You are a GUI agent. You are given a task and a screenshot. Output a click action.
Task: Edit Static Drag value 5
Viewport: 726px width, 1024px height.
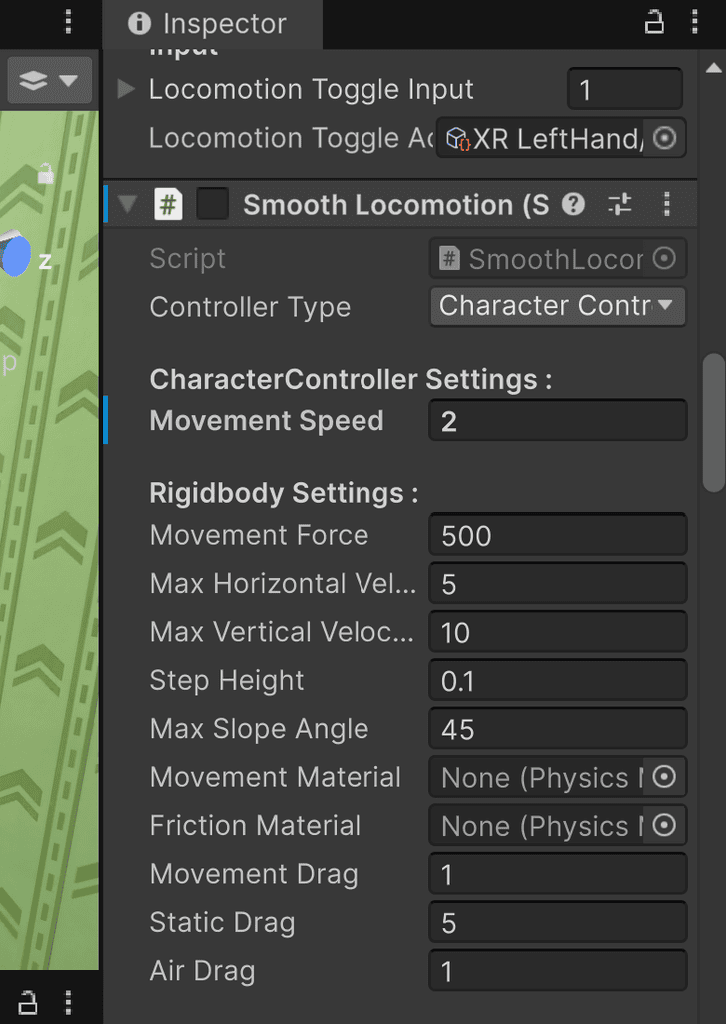pos(558,922)
